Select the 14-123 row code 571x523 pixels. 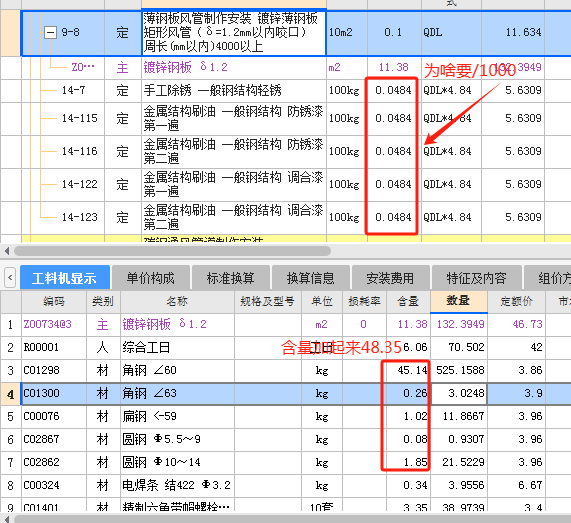click(80, 217)
